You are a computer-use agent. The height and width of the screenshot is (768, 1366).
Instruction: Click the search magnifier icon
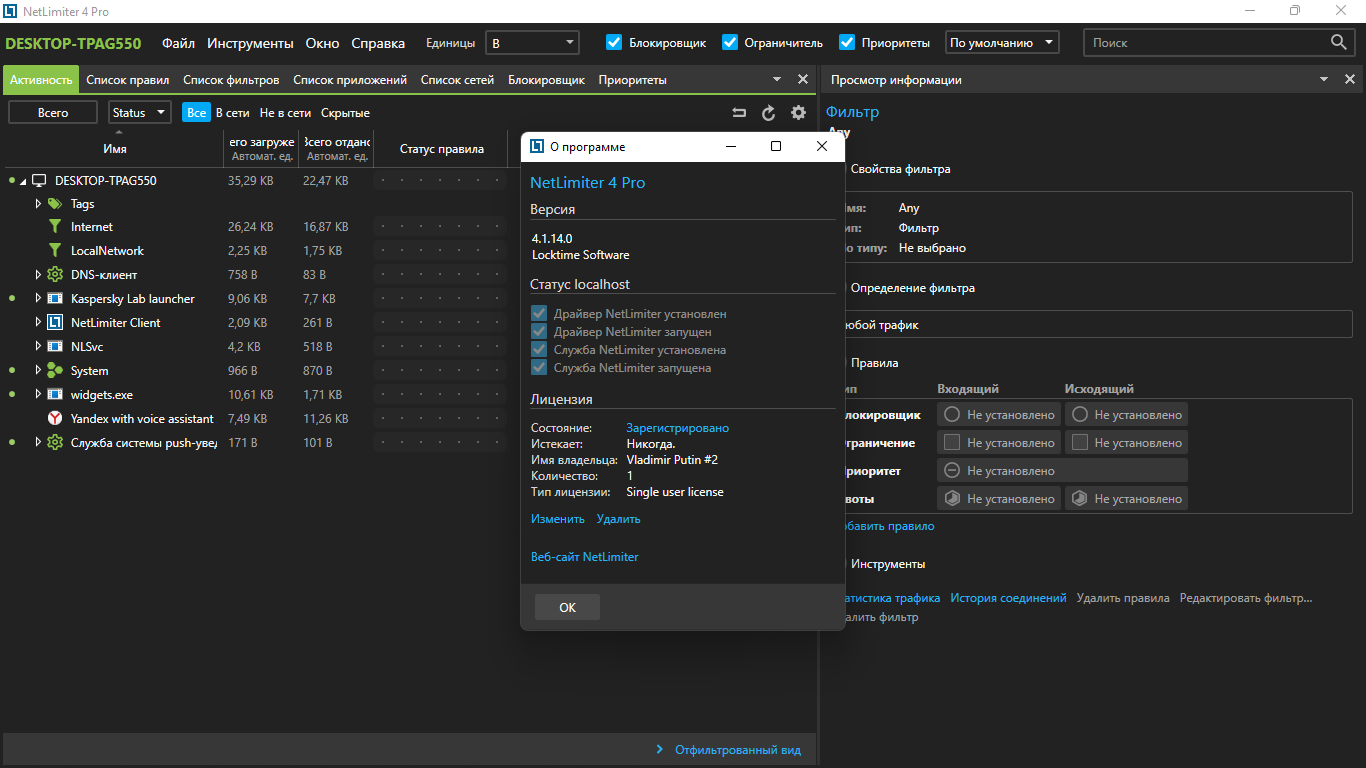[1339, 42]
